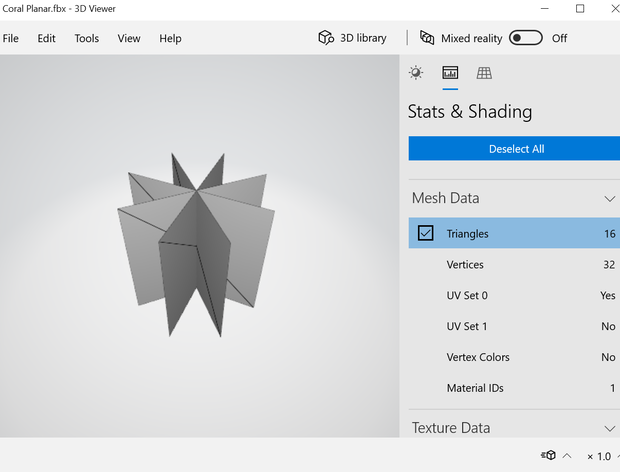Open the Tools menu
The height and width of the screenshot is (472, 620).
[87, 38]
